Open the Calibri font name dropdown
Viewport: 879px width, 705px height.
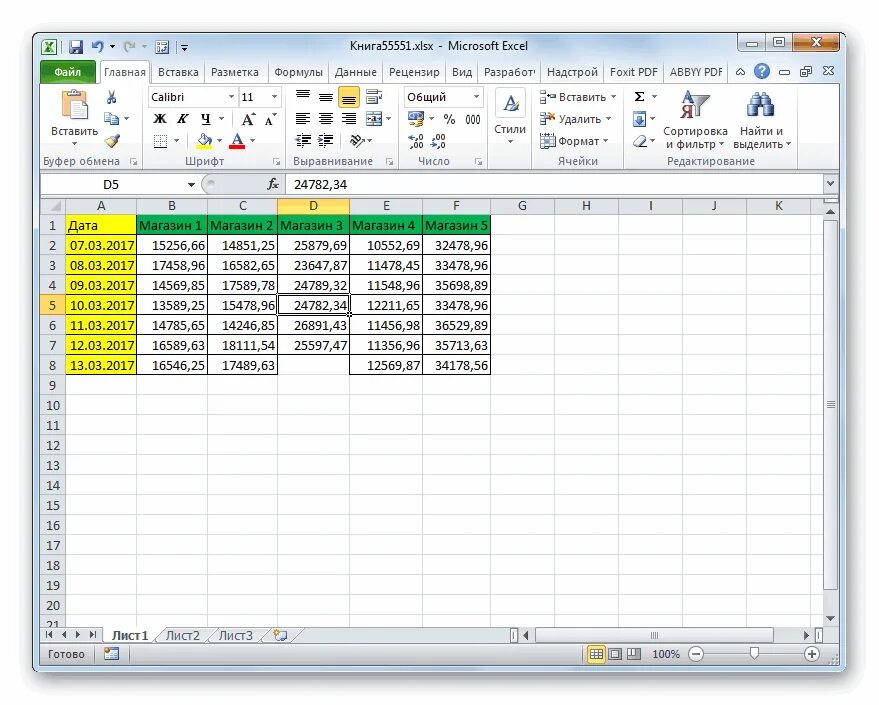231,97
